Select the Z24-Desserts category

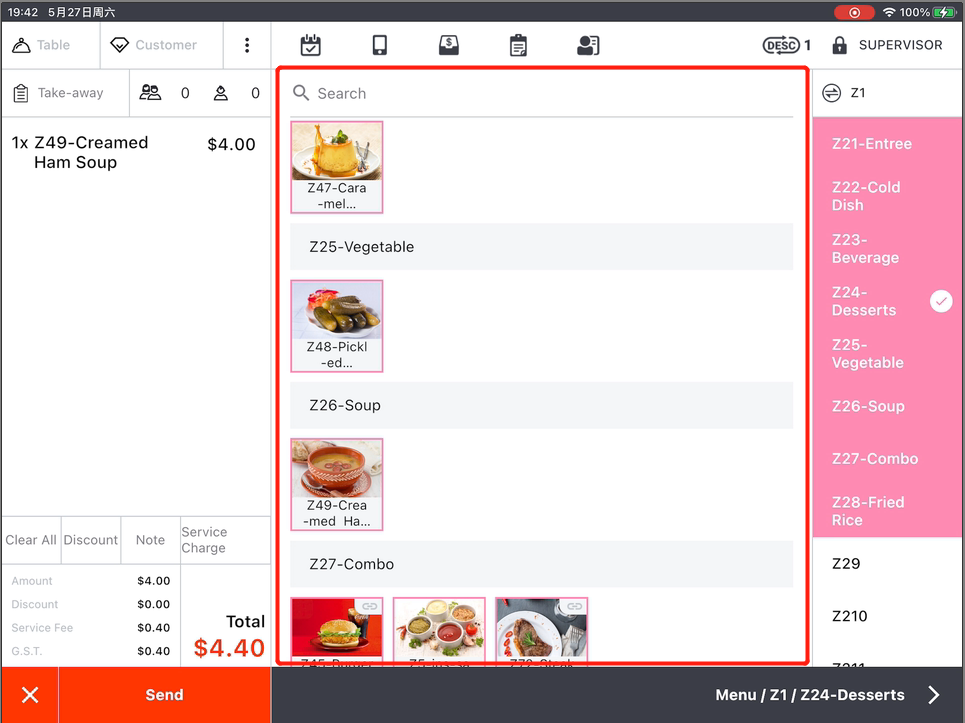(887, 301)
